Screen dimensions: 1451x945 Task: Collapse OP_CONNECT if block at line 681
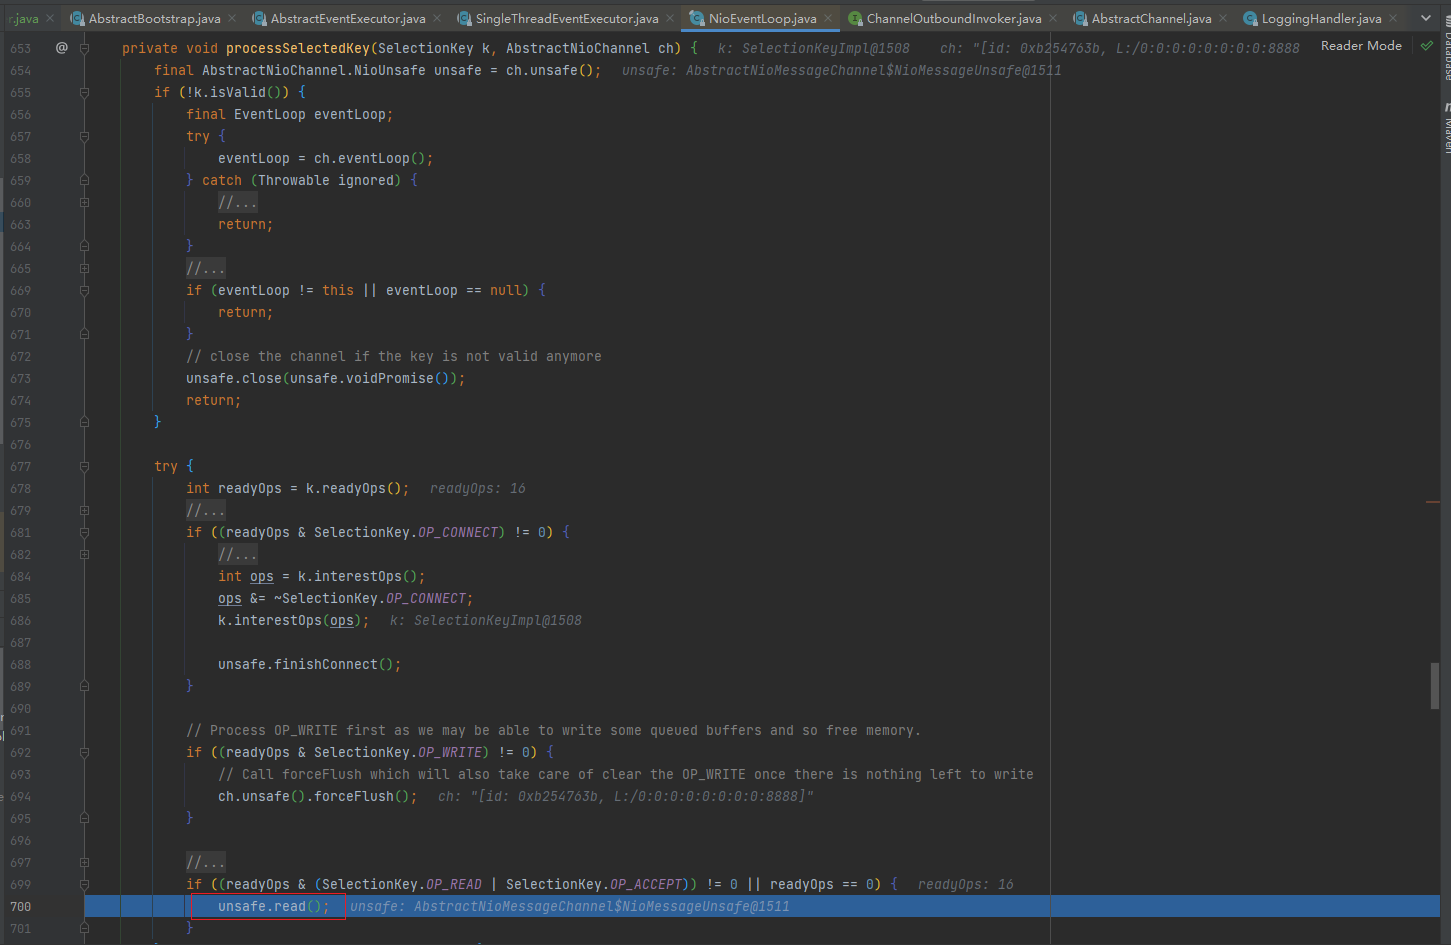(x=84, y=532)
